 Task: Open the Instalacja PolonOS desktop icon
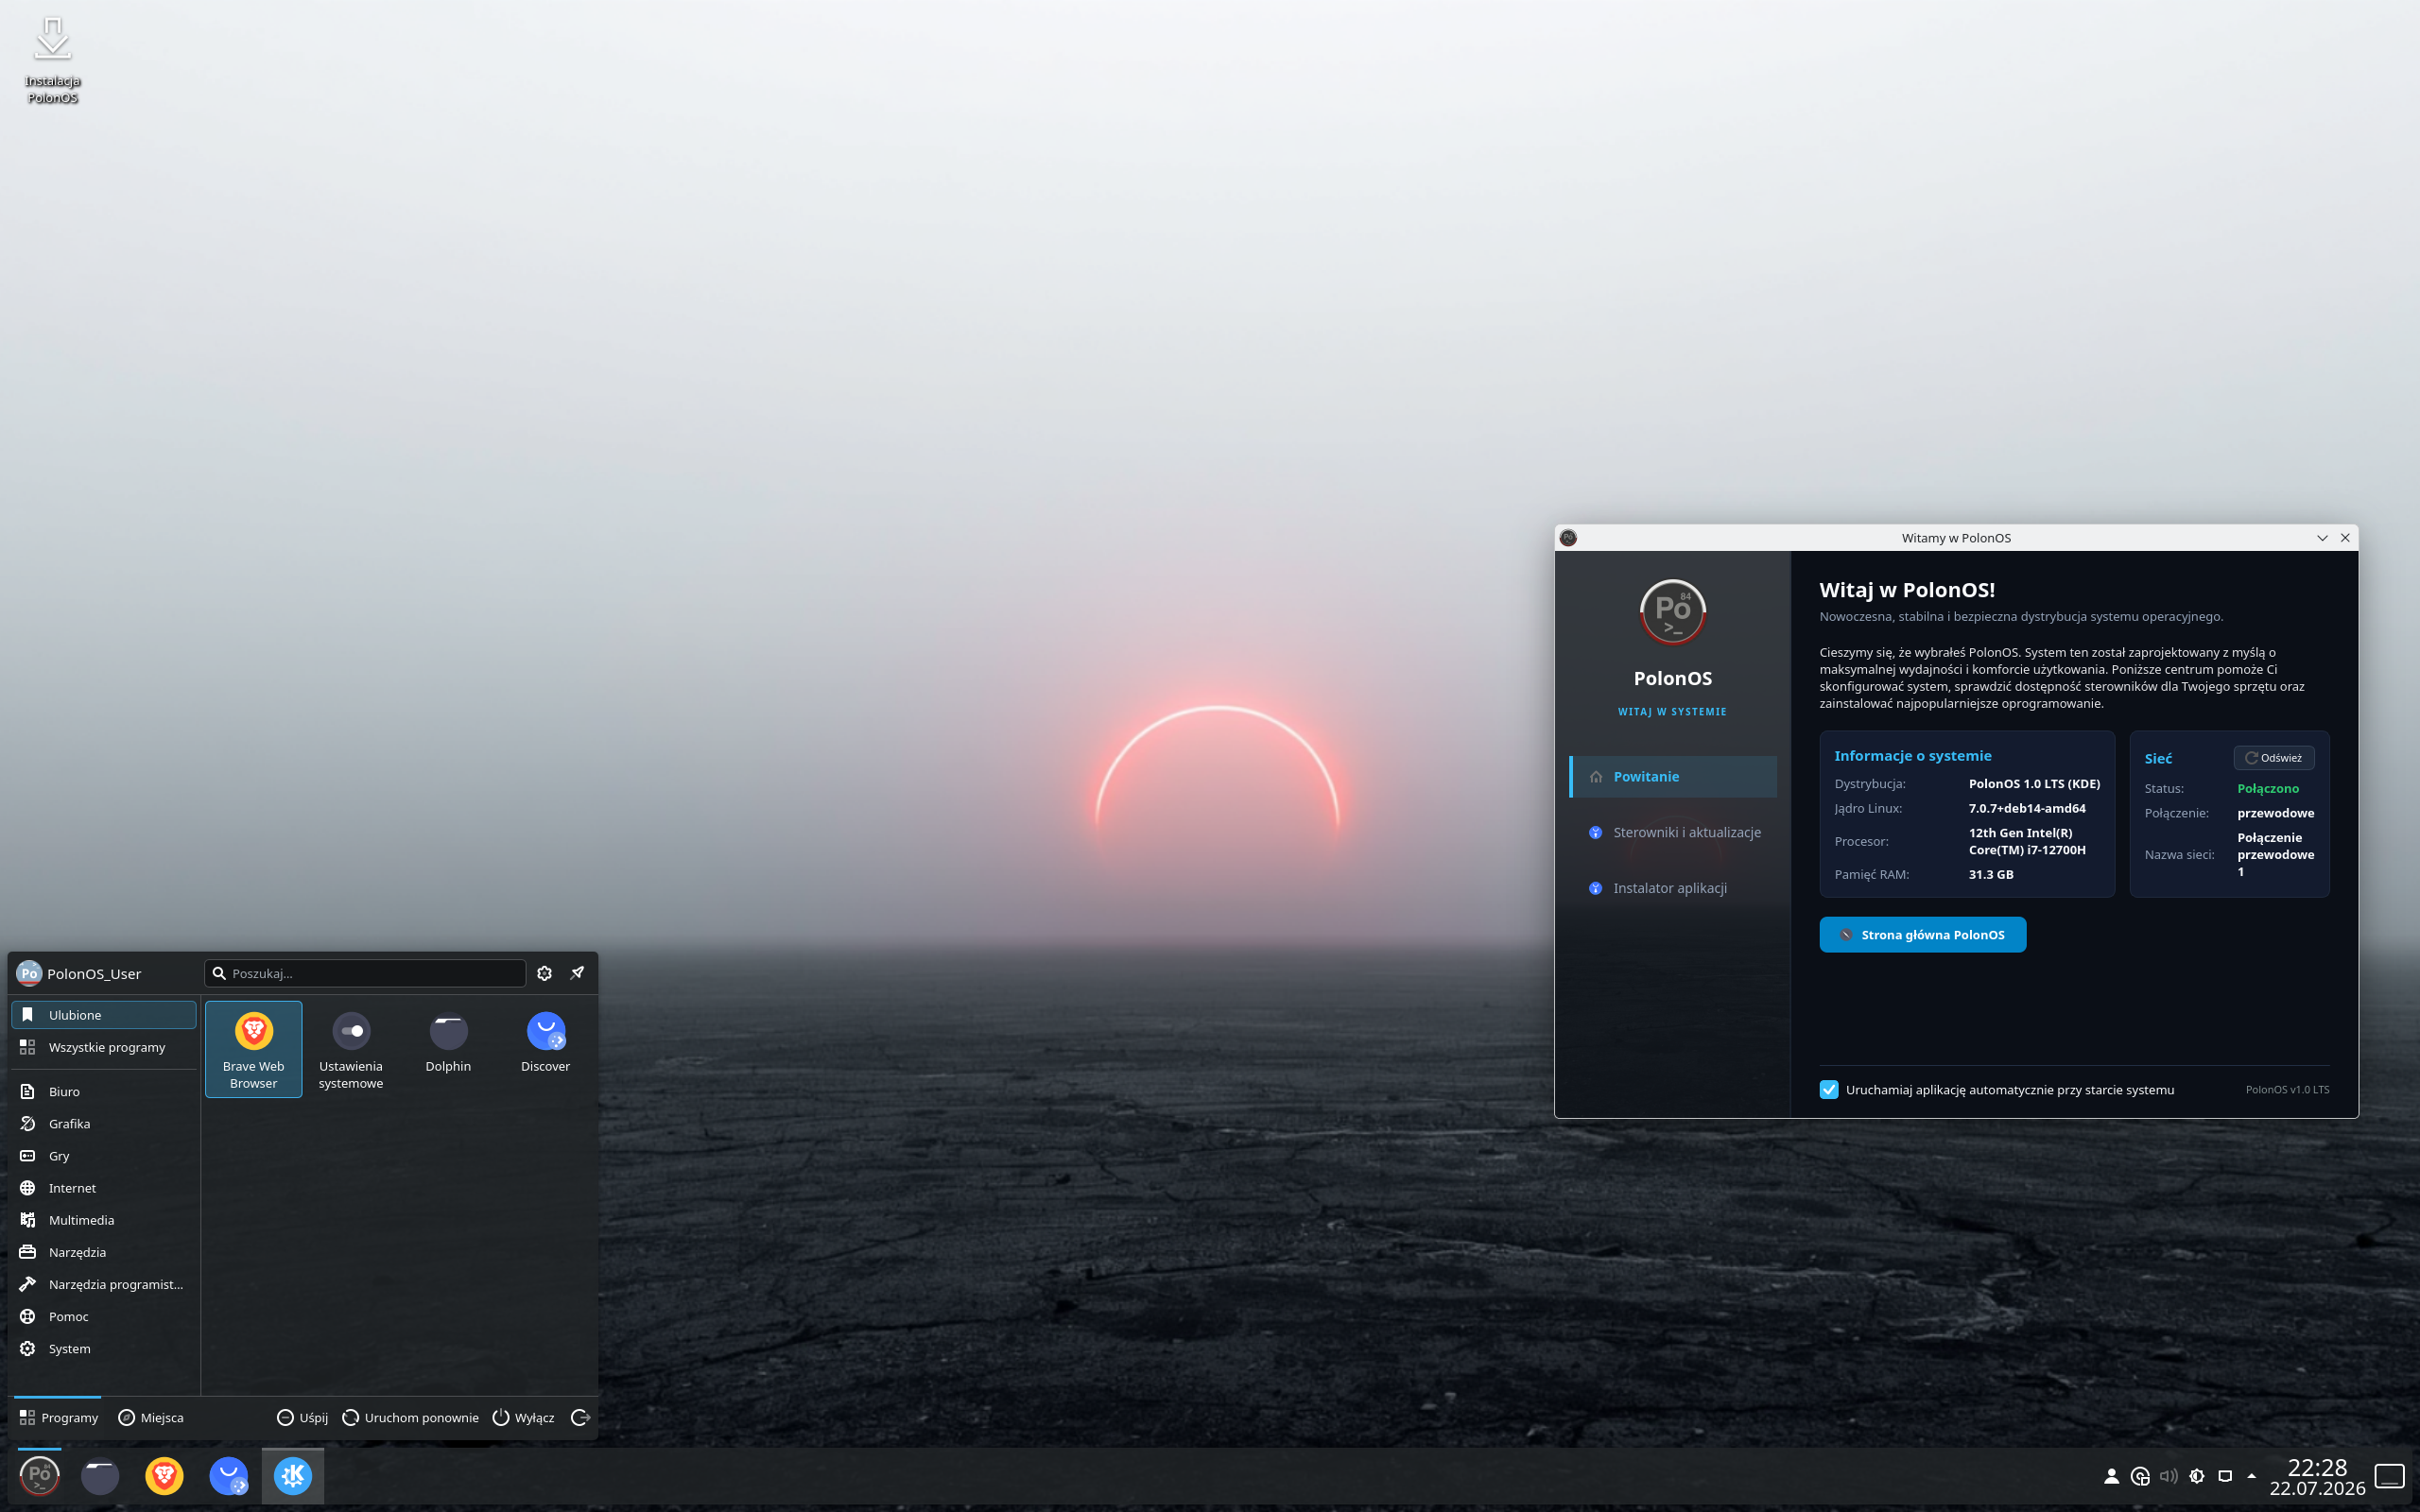pyautogui.click(x=53, y=60)
